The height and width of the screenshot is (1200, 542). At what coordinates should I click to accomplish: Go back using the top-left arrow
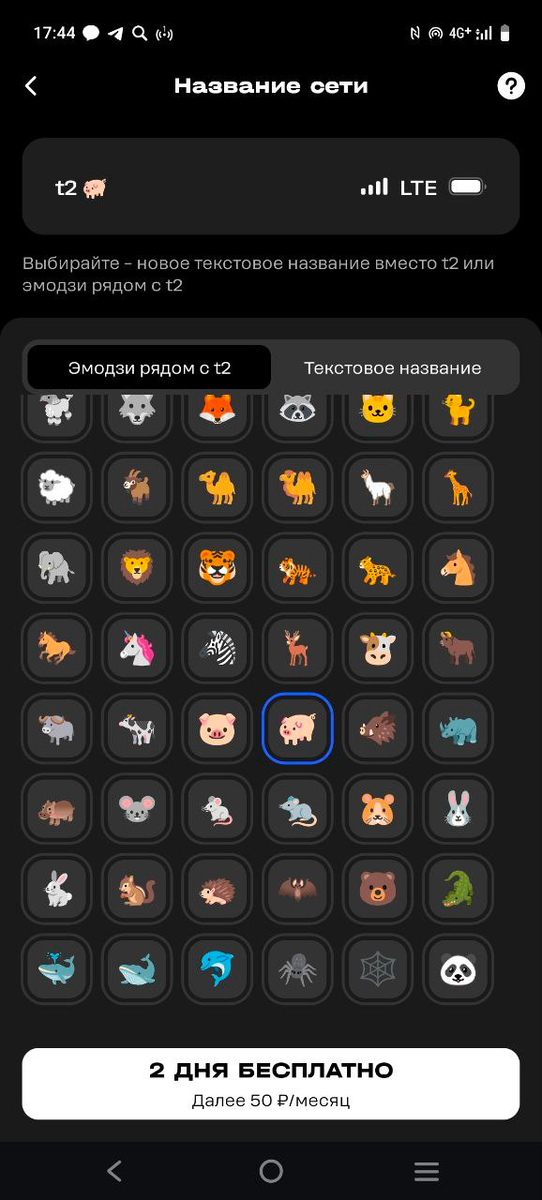pyautogui.click(x=31, y=86)
